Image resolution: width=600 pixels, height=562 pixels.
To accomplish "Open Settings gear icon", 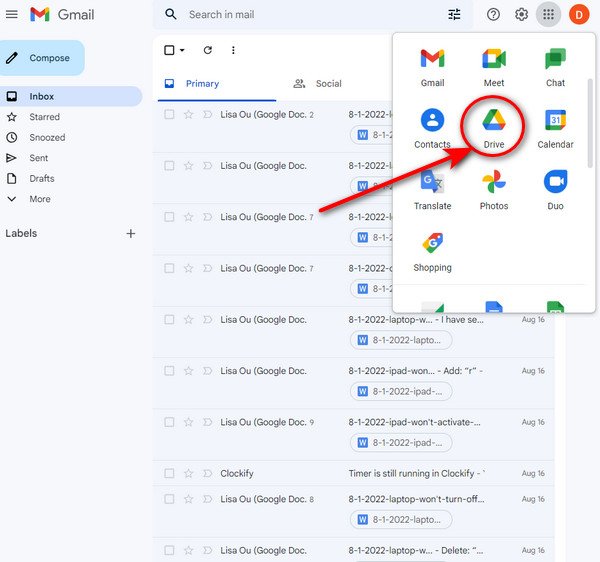I will 521,15.
